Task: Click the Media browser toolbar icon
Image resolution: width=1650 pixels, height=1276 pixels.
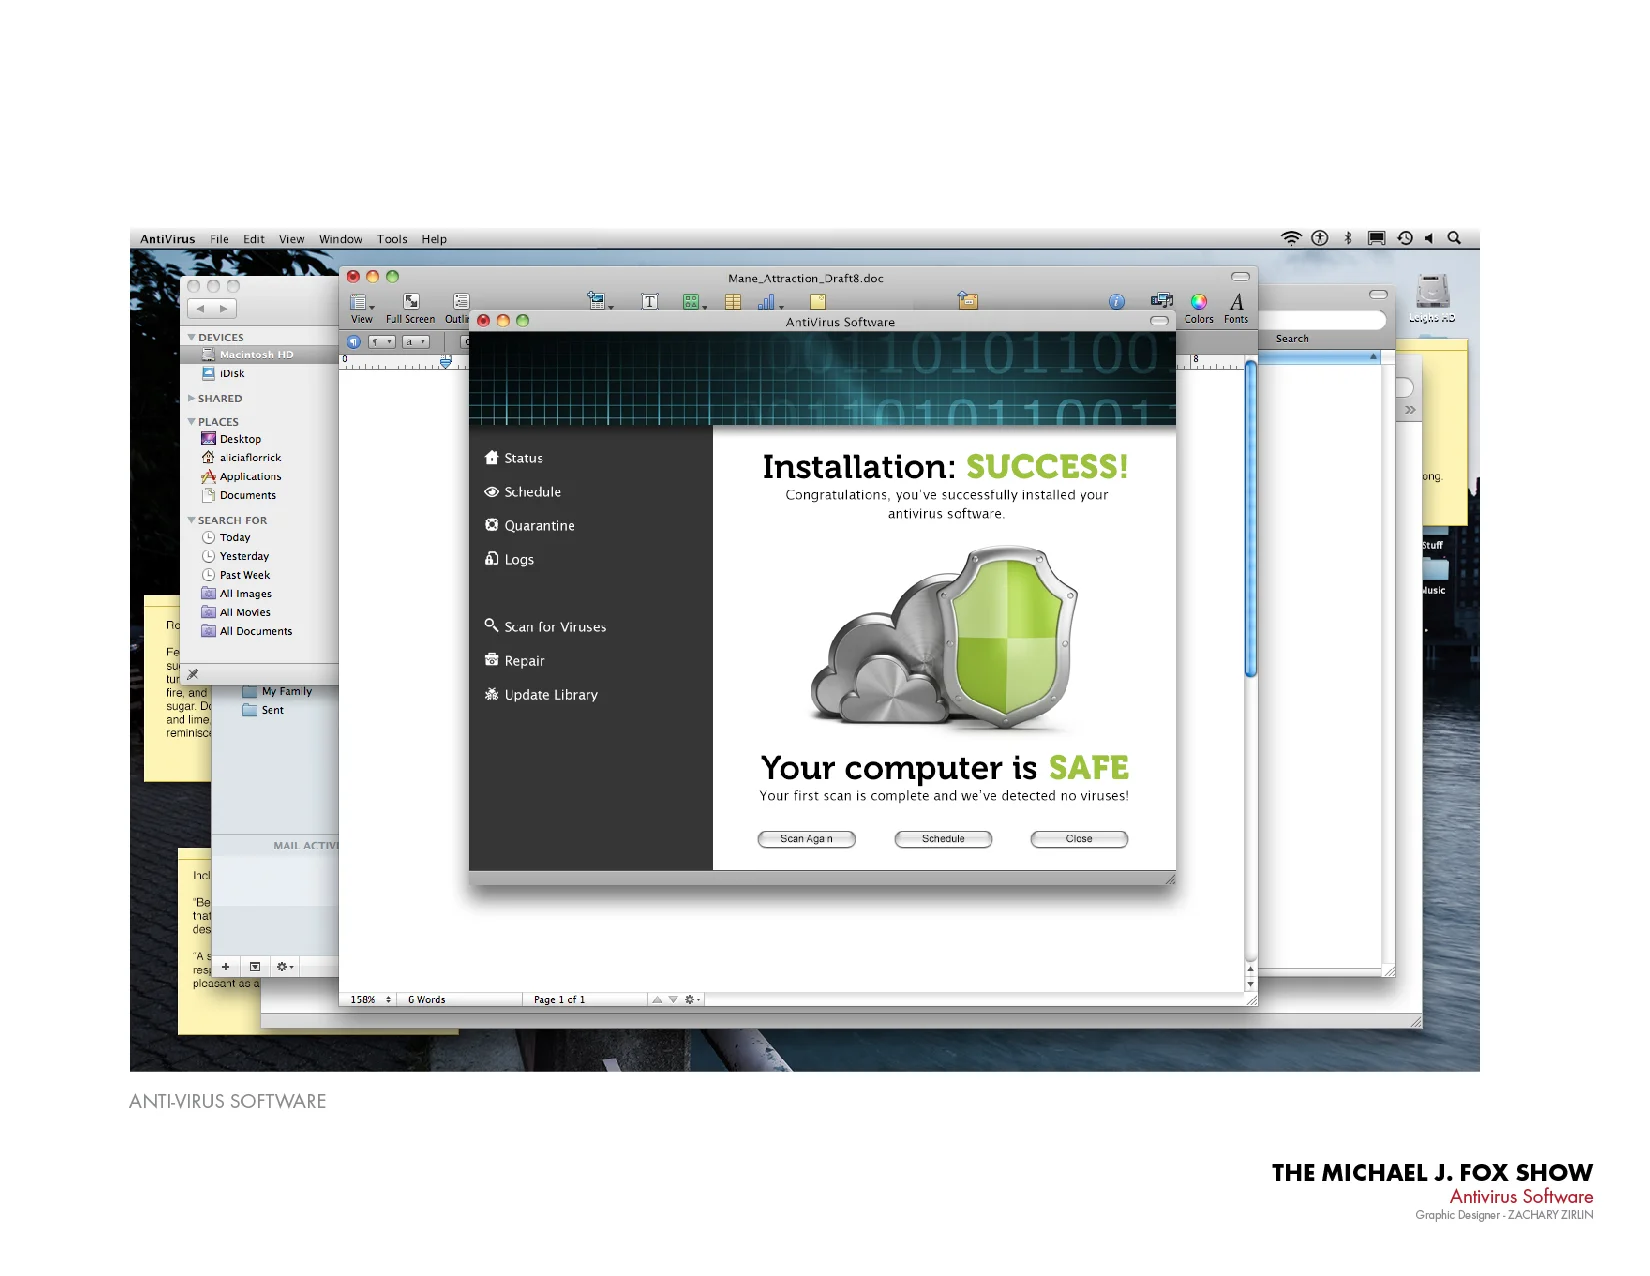Action: click(1162, 301)
